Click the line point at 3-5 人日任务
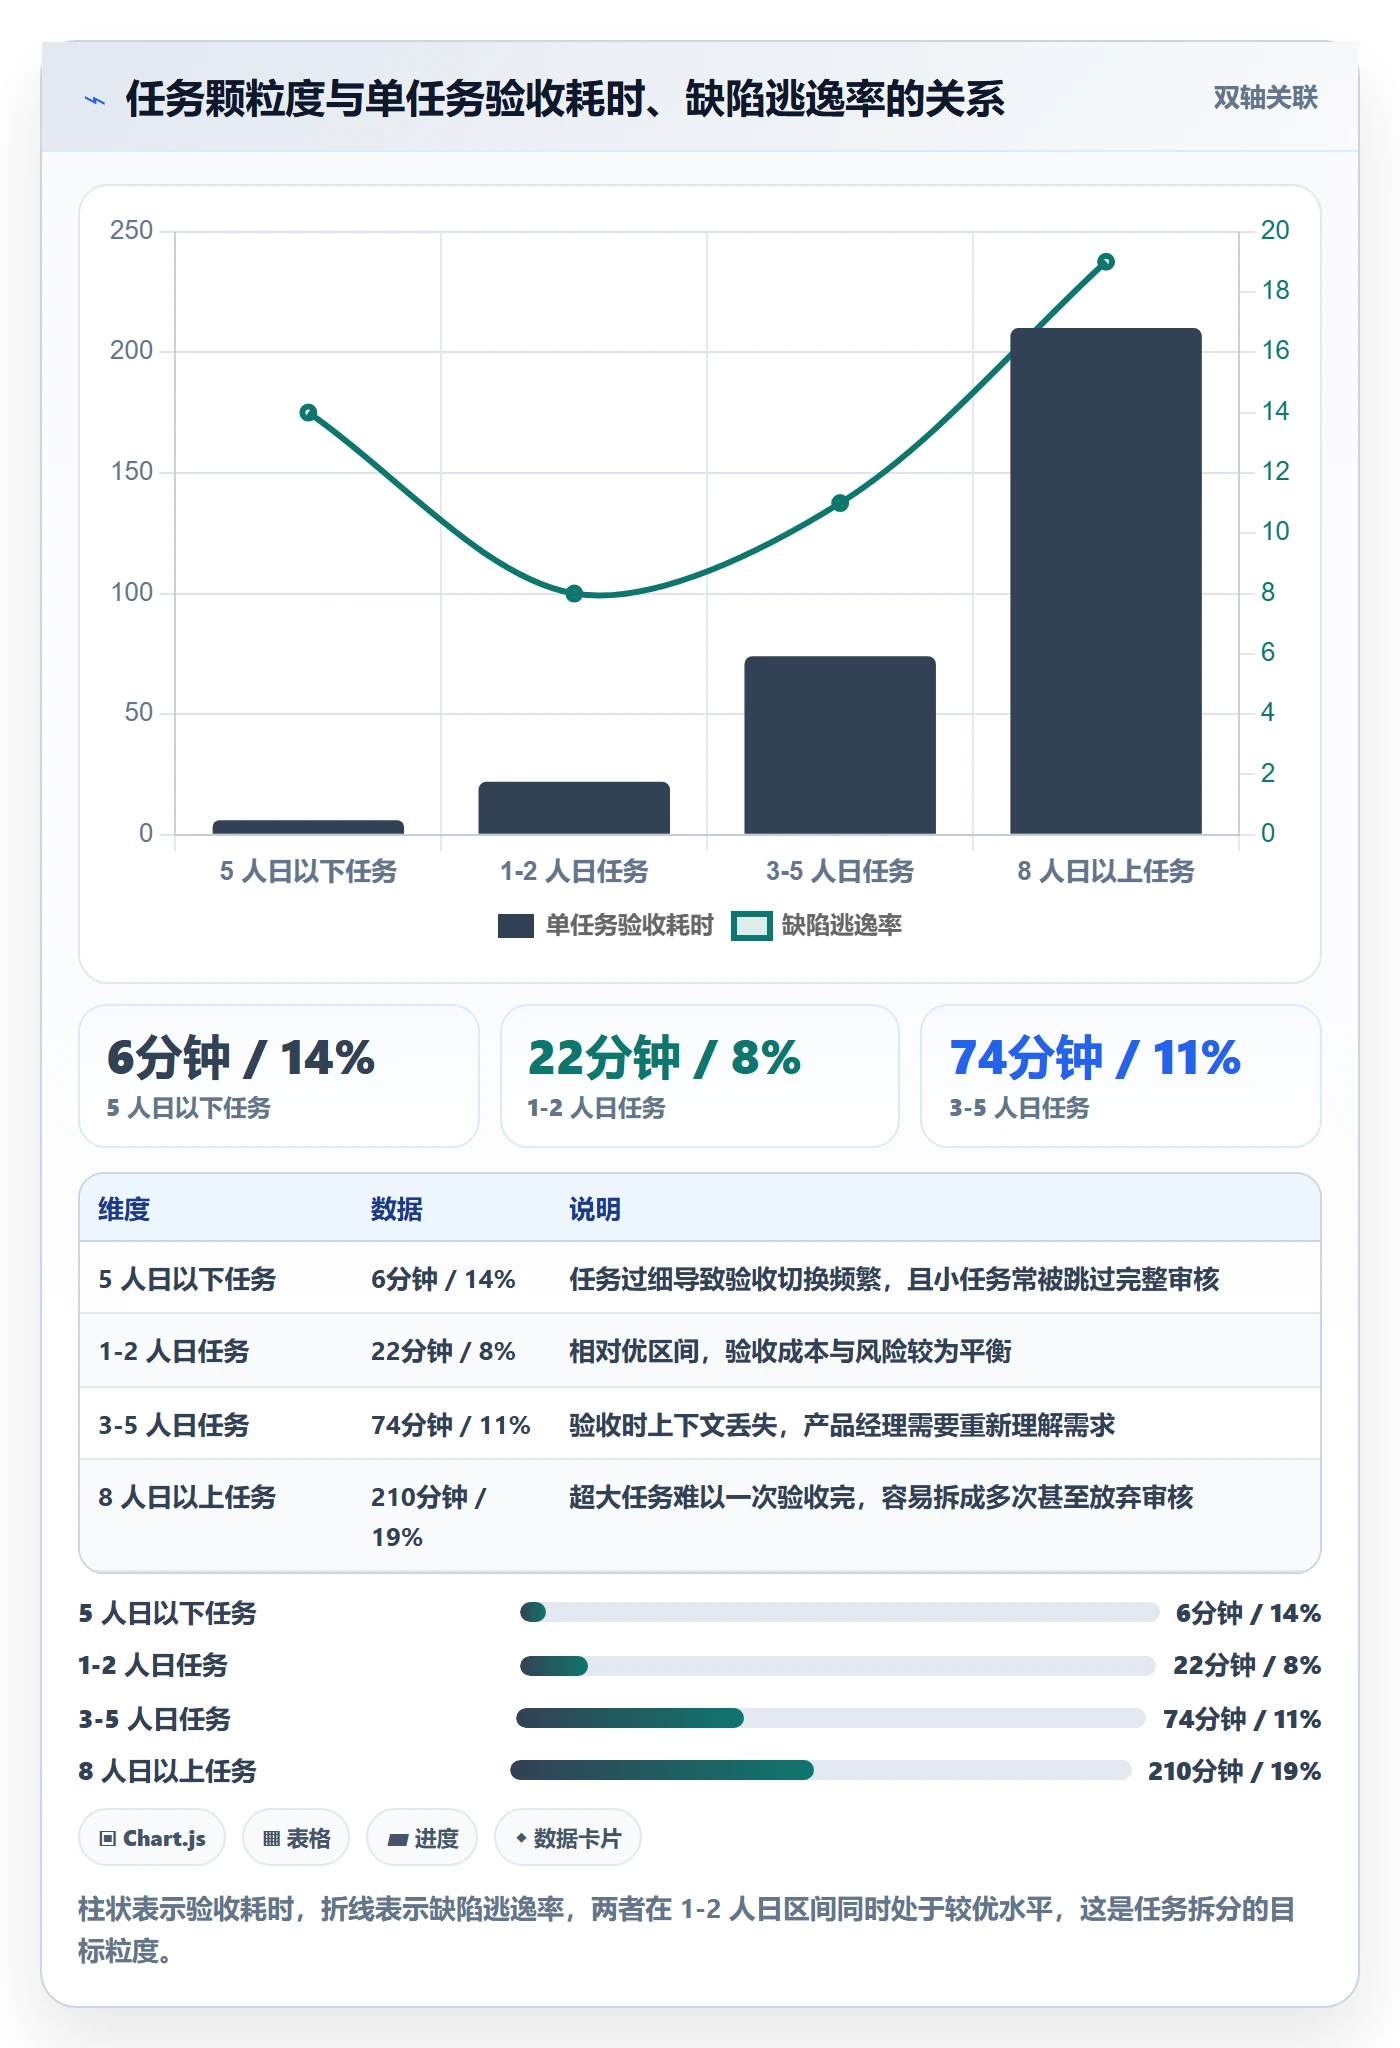This screenshot has height=2048, width=1400. 840,503
